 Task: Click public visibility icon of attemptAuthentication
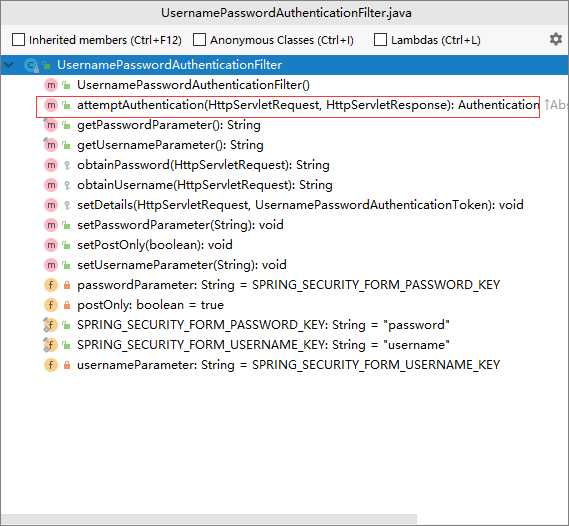click(x=66, y=105)
